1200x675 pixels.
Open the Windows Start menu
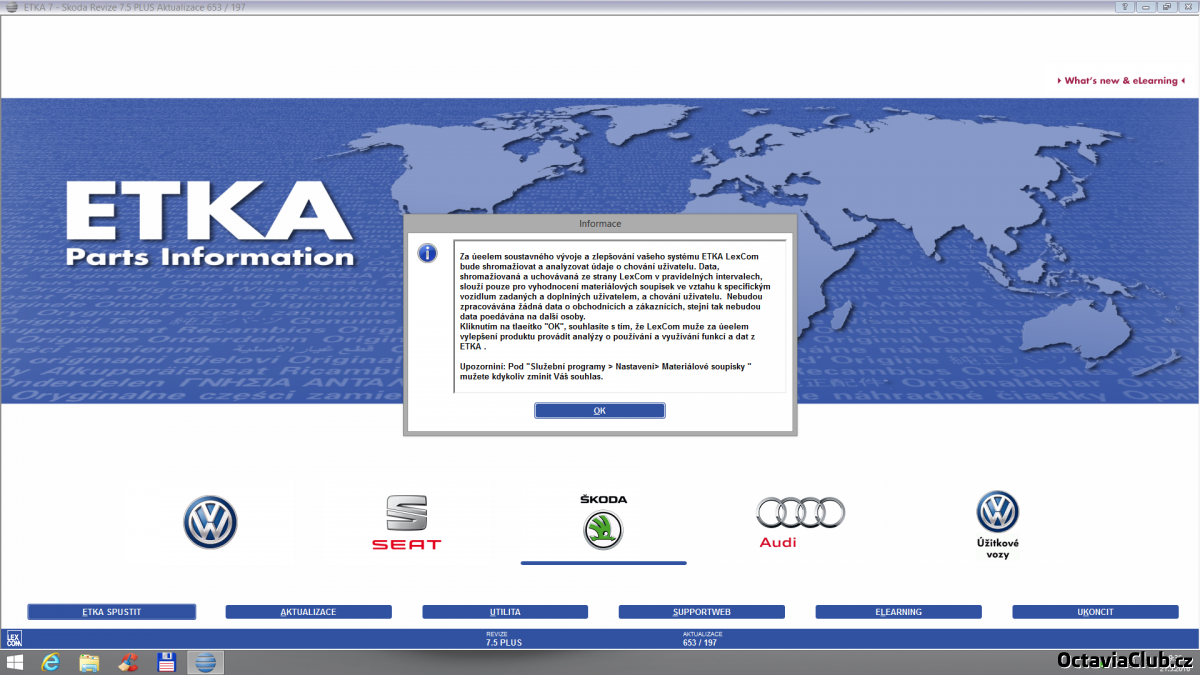pyautogui.click(x=15, y=662)
